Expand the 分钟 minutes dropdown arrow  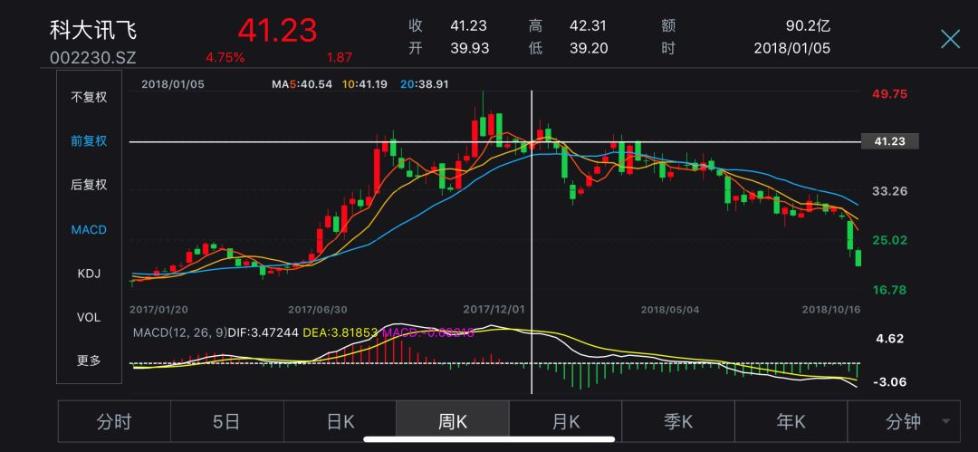click(946, 422)
